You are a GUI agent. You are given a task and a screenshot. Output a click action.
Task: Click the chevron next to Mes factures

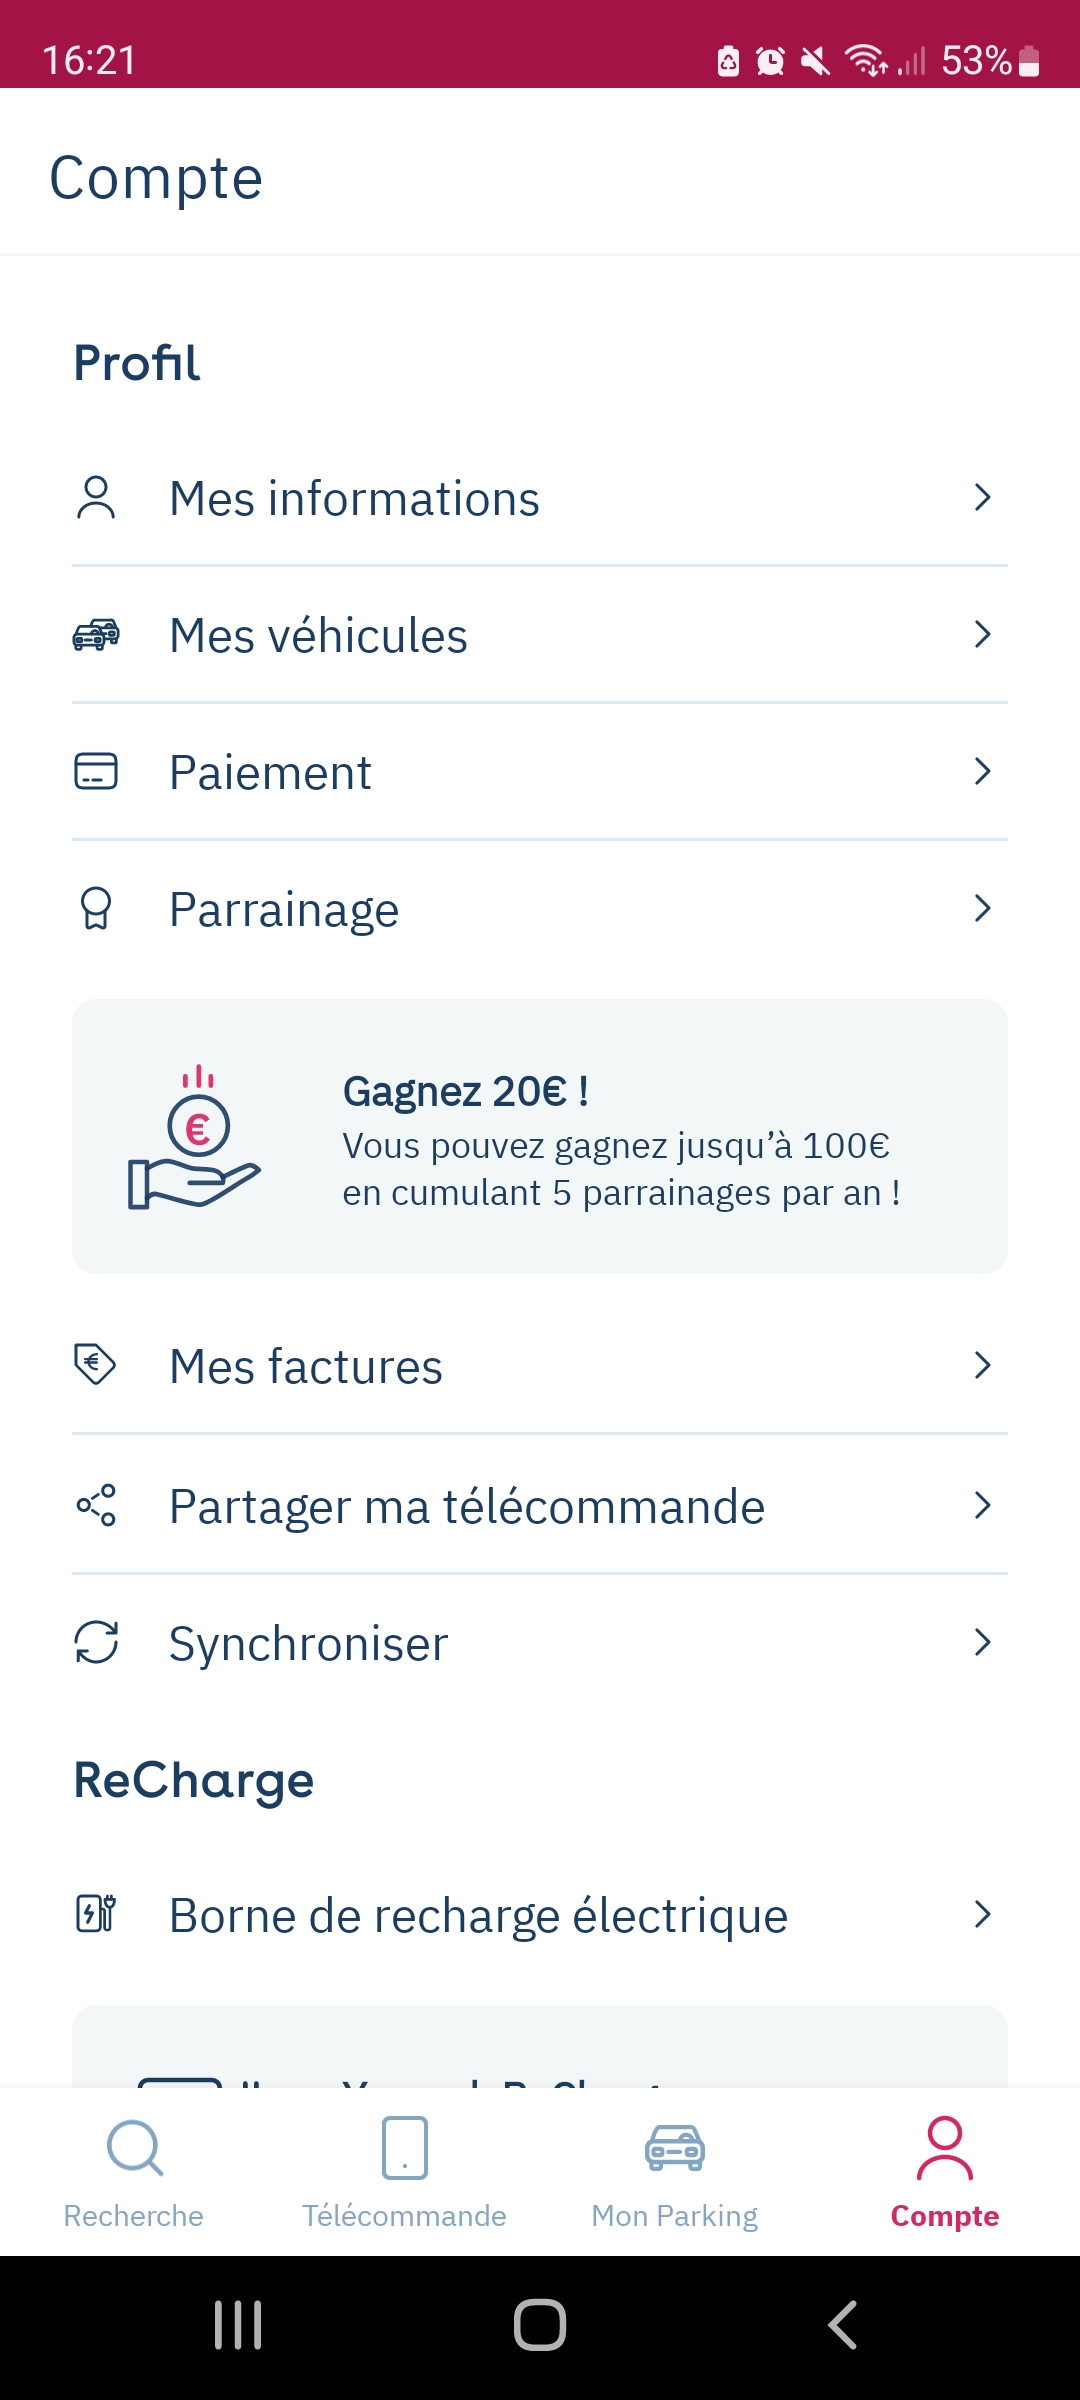click(982, 1365)
